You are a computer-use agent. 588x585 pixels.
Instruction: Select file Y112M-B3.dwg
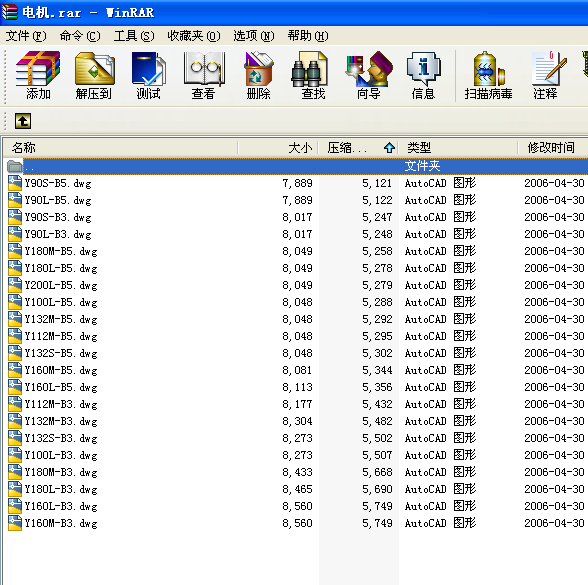pyautogui.click(x=61, y=404)
